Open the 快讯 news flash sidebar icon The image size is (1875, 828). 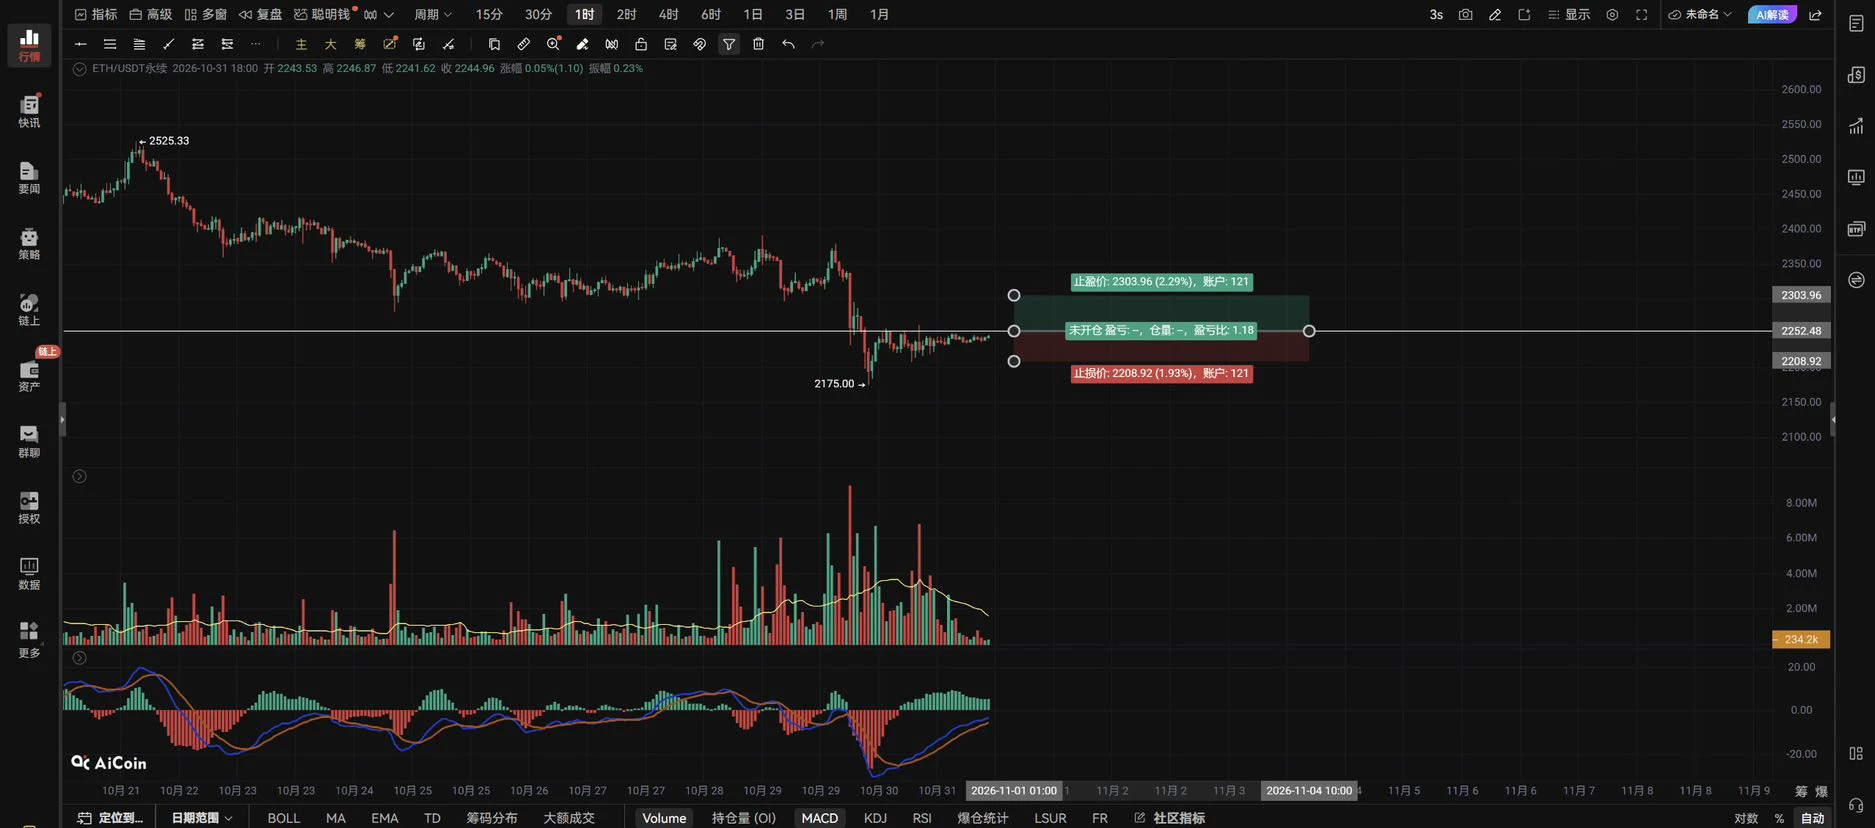(x=29, y=111)
